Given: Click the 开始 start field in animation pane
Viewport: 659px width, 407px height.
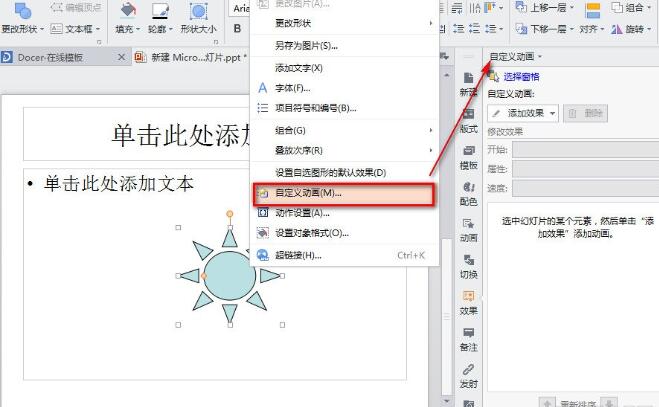Looking at the screenshot, I should point(585,150).
